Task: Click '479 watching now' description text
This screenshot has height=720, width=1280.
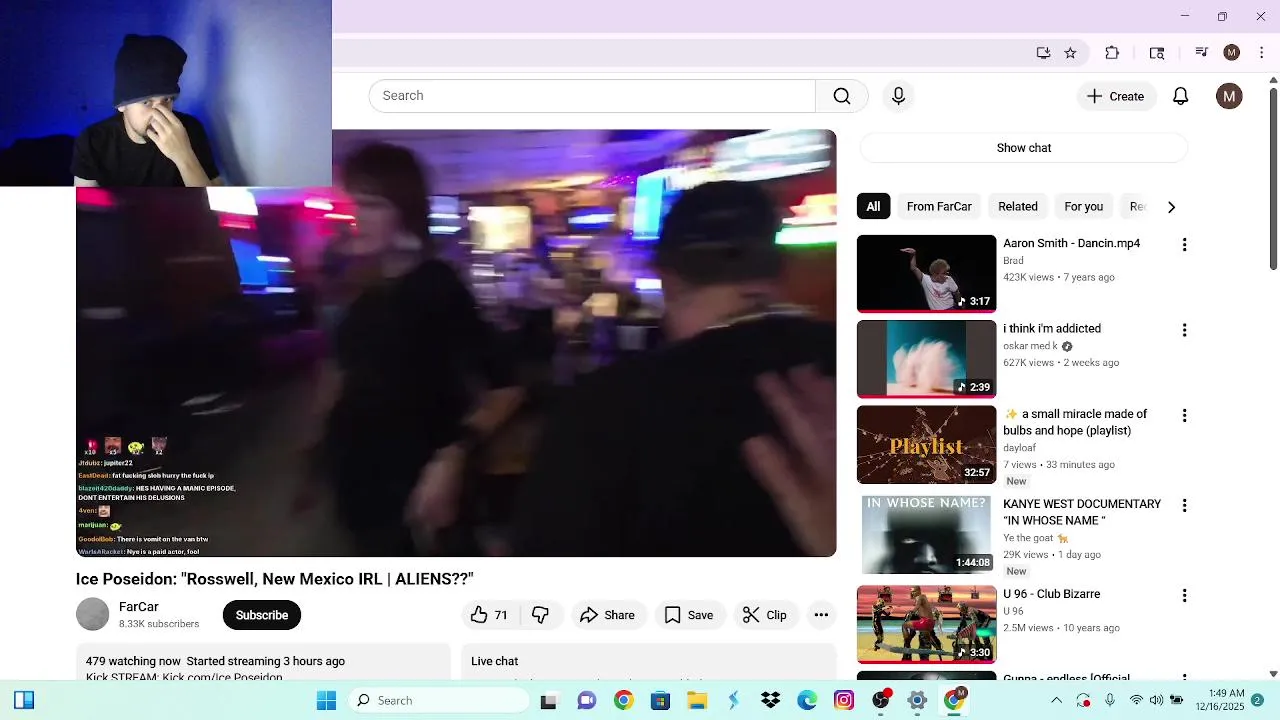Action: tap(133, 661)
